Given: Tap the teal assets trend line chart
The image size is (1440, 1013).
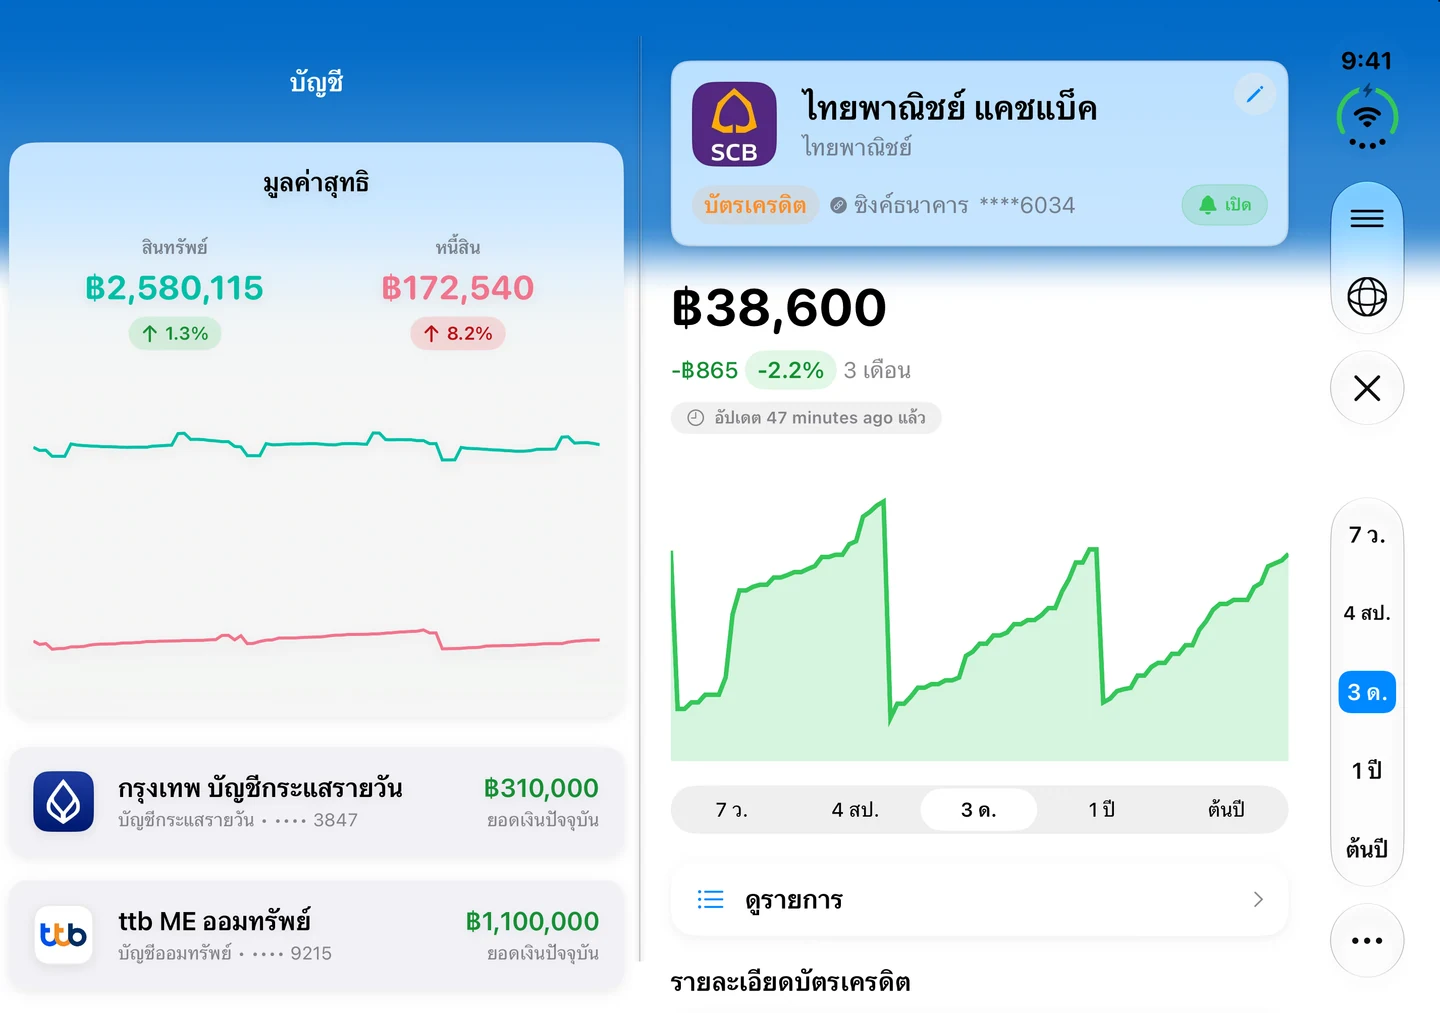Looking at the screenshot, I should coord(317,446).
